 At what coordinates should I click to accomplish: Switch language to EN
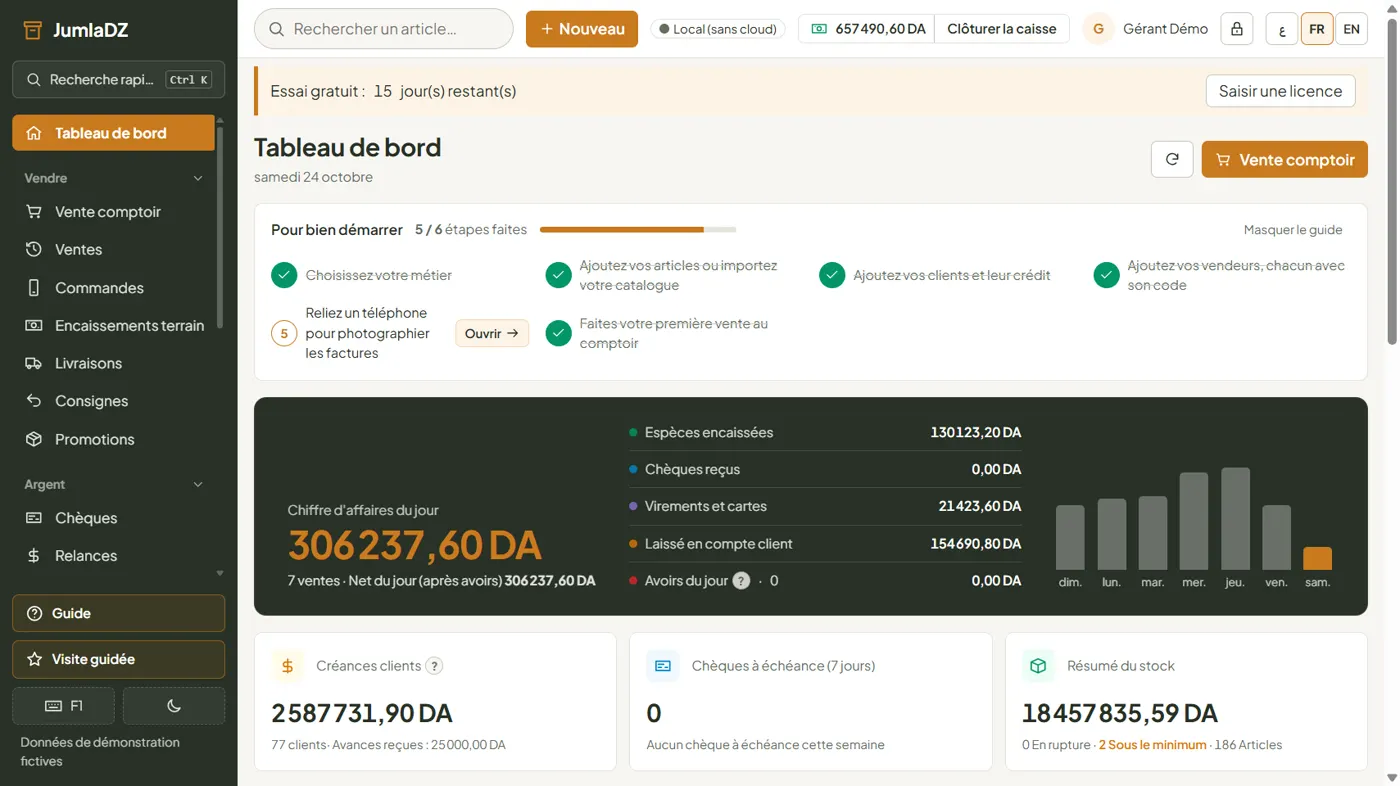click(1351, 29)
